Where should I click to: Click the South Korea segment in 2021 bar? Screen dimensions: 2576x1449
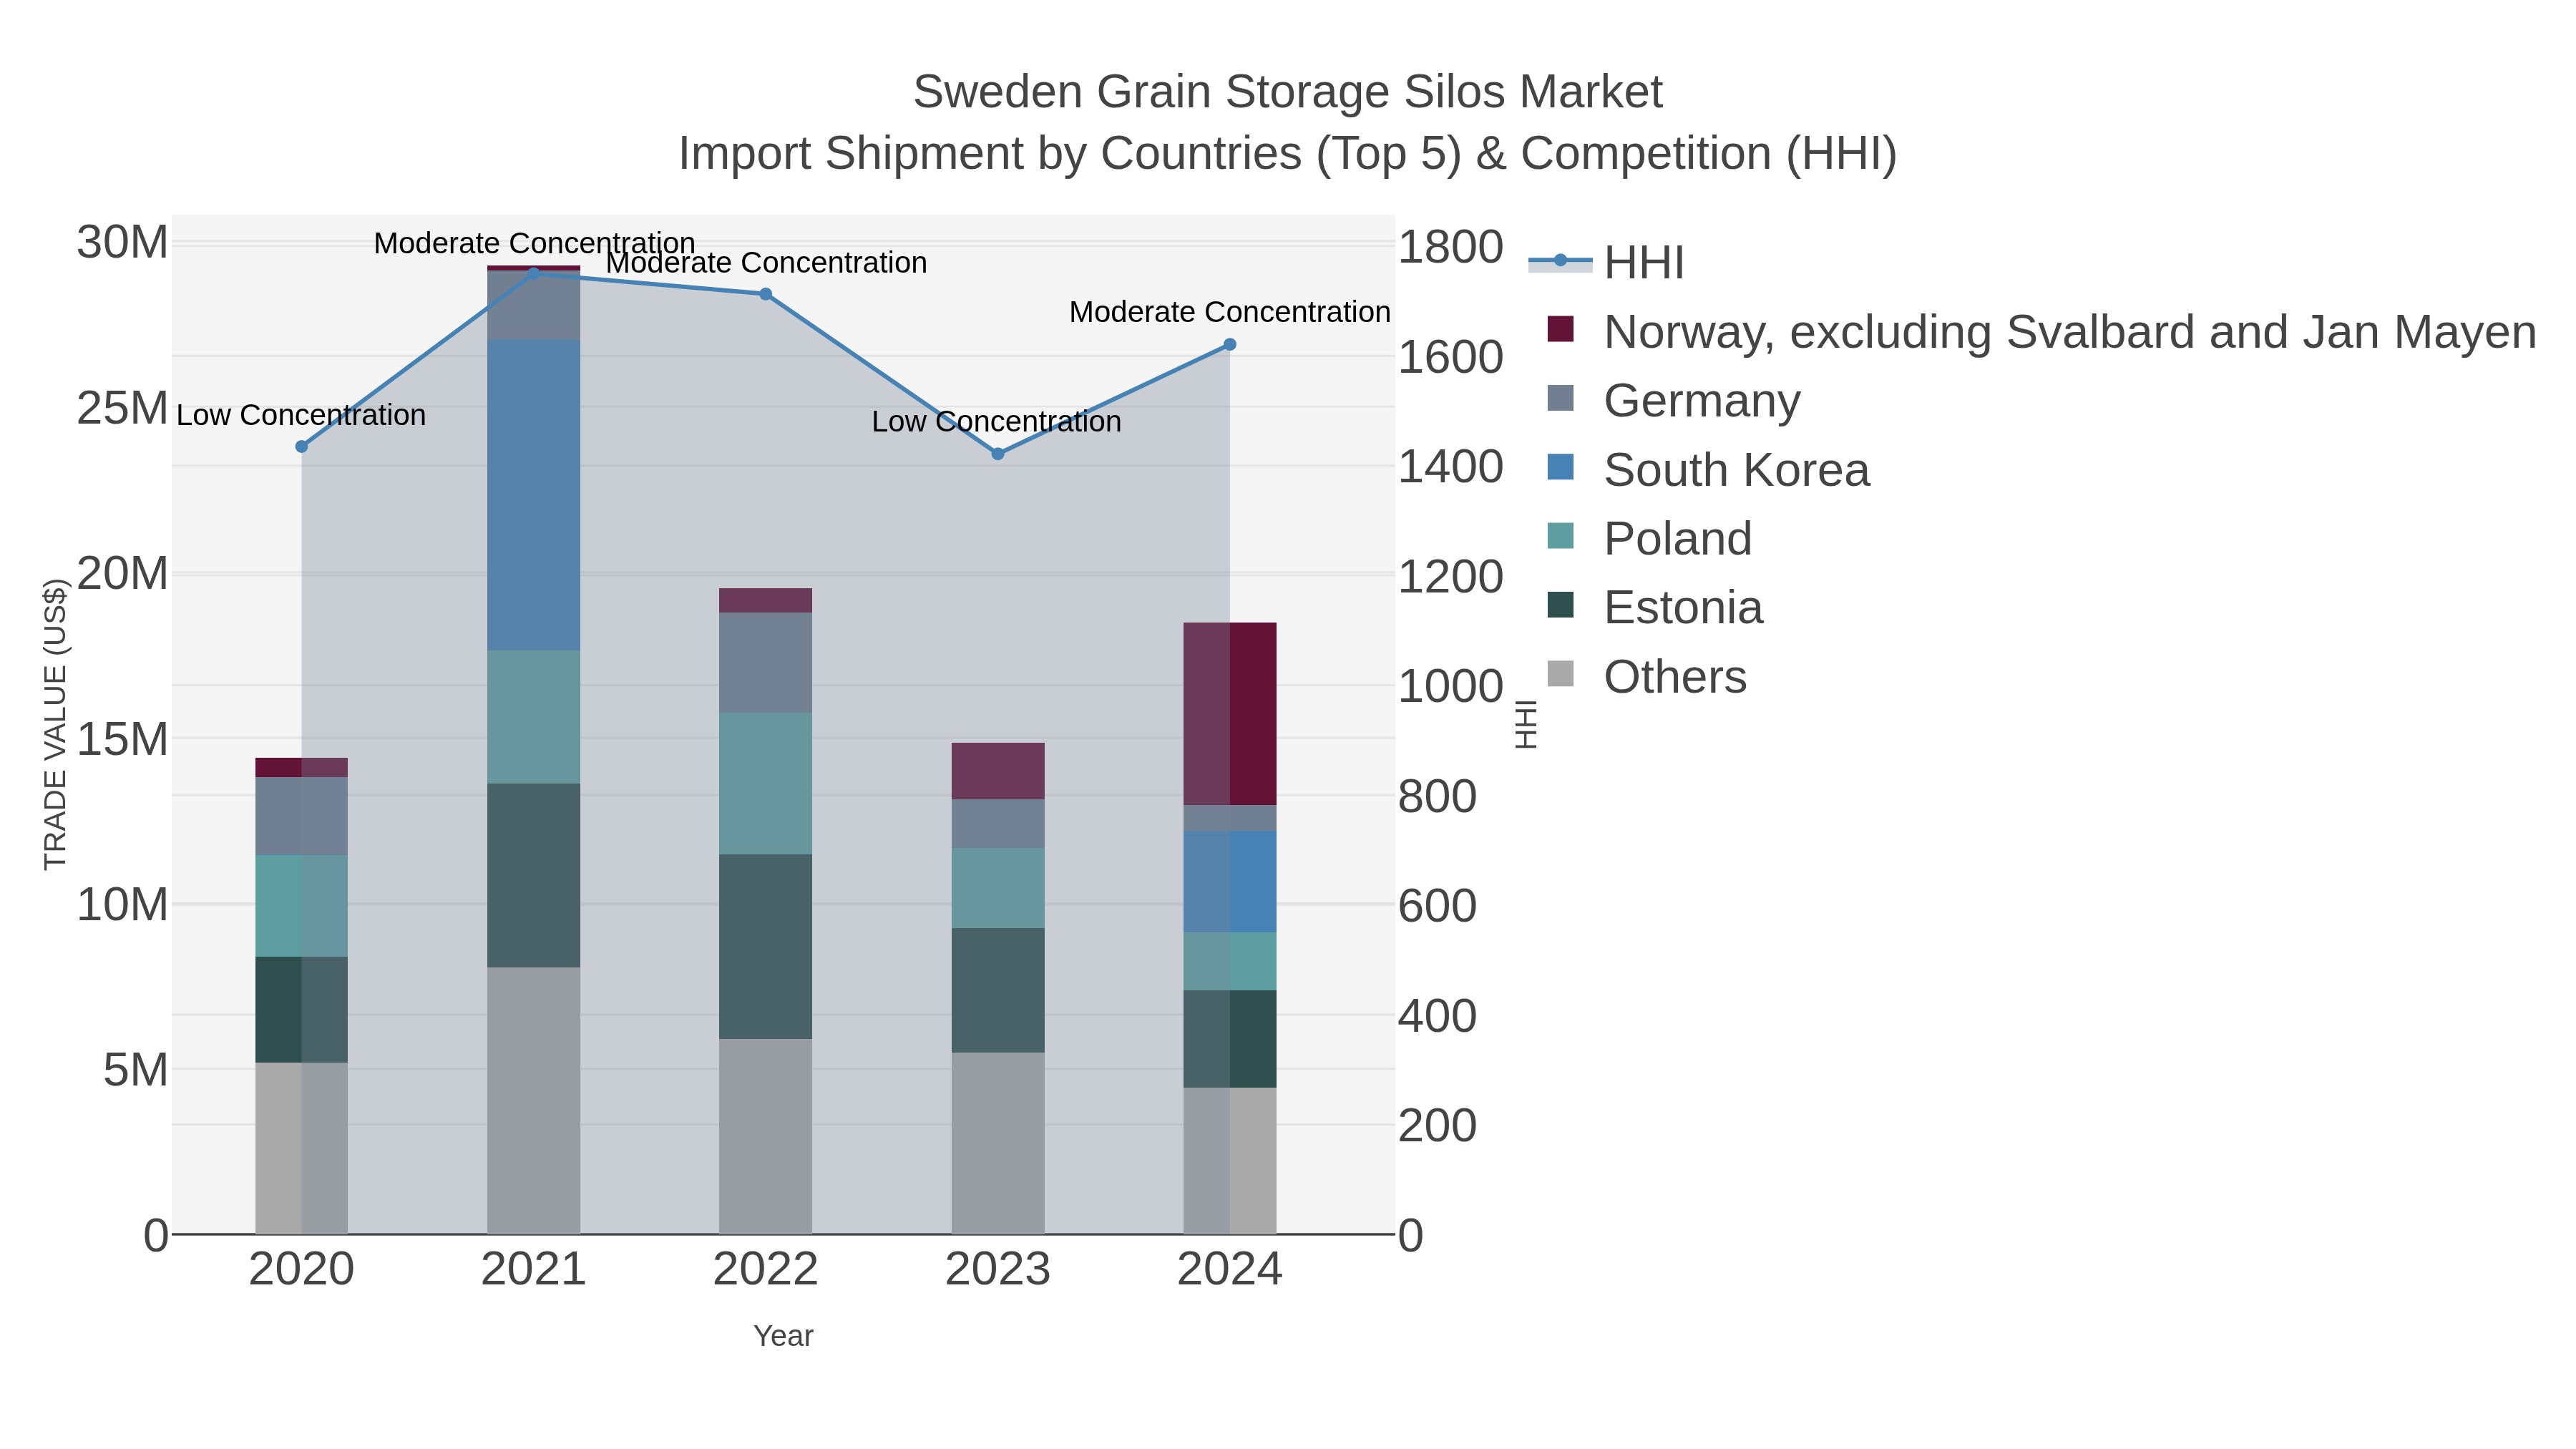tap(534, 495)
